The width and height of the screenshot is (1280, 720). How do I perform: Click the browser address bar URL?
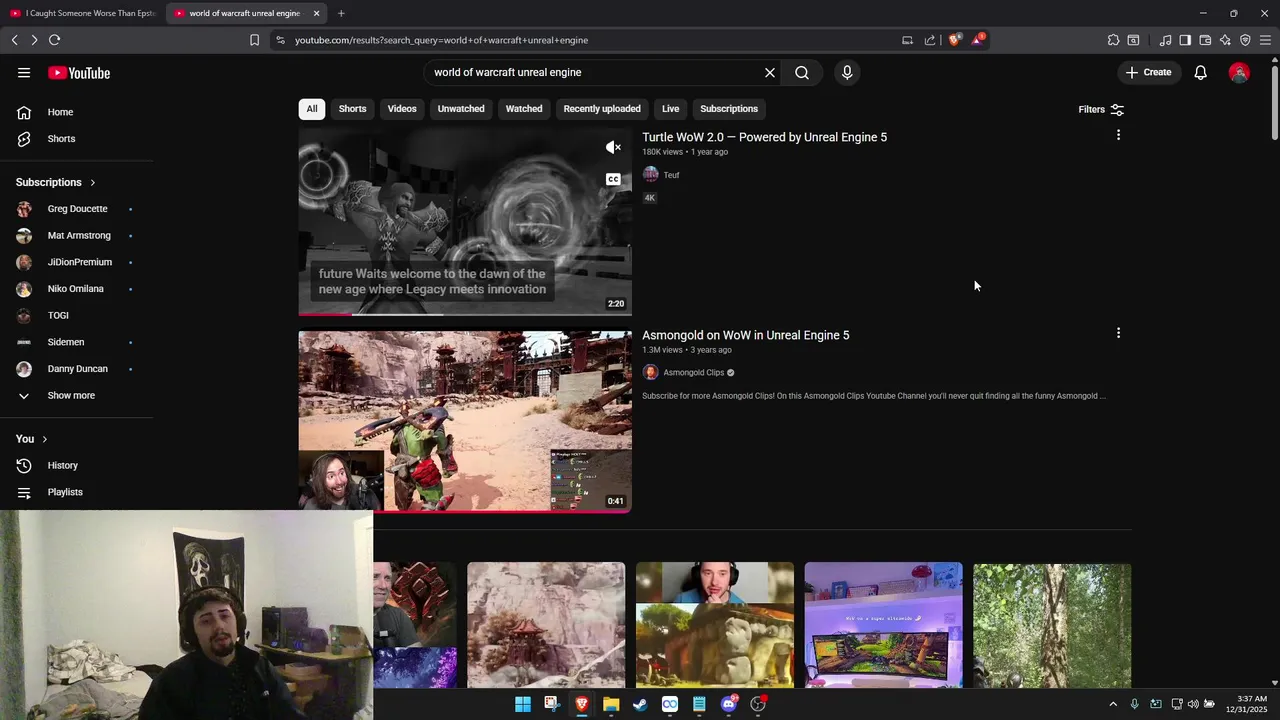tap(441, 40)
